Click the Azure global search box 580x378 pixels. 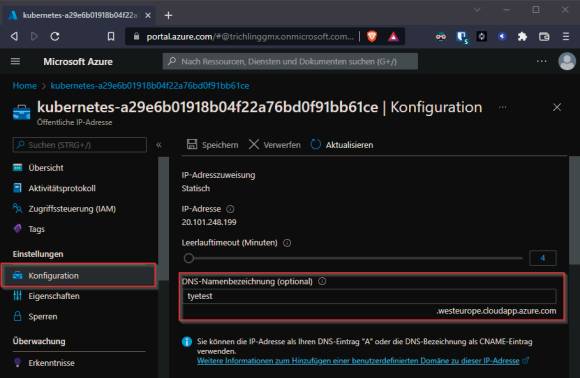click(x=290, y=61)
